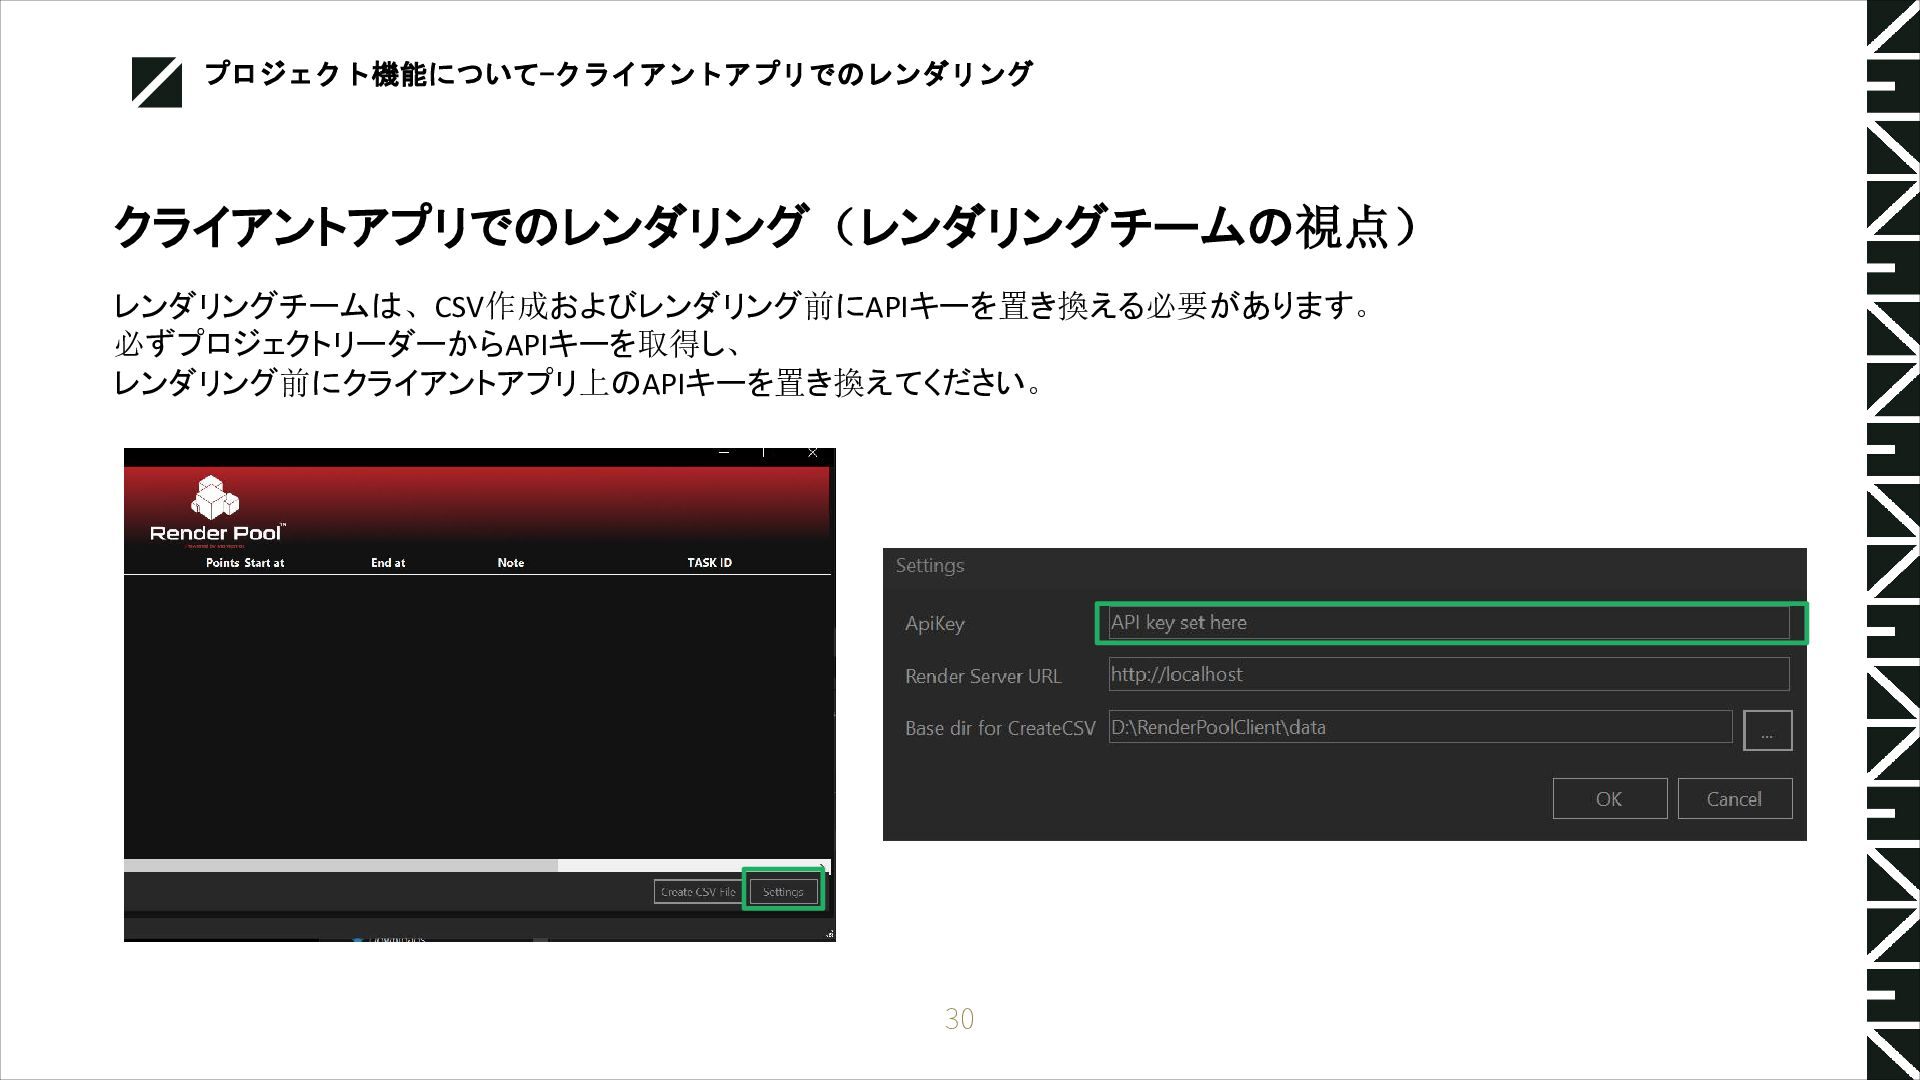Maximize the Render Pool client window
The height and width of the screenshot is (1080, 1920).
764,453
